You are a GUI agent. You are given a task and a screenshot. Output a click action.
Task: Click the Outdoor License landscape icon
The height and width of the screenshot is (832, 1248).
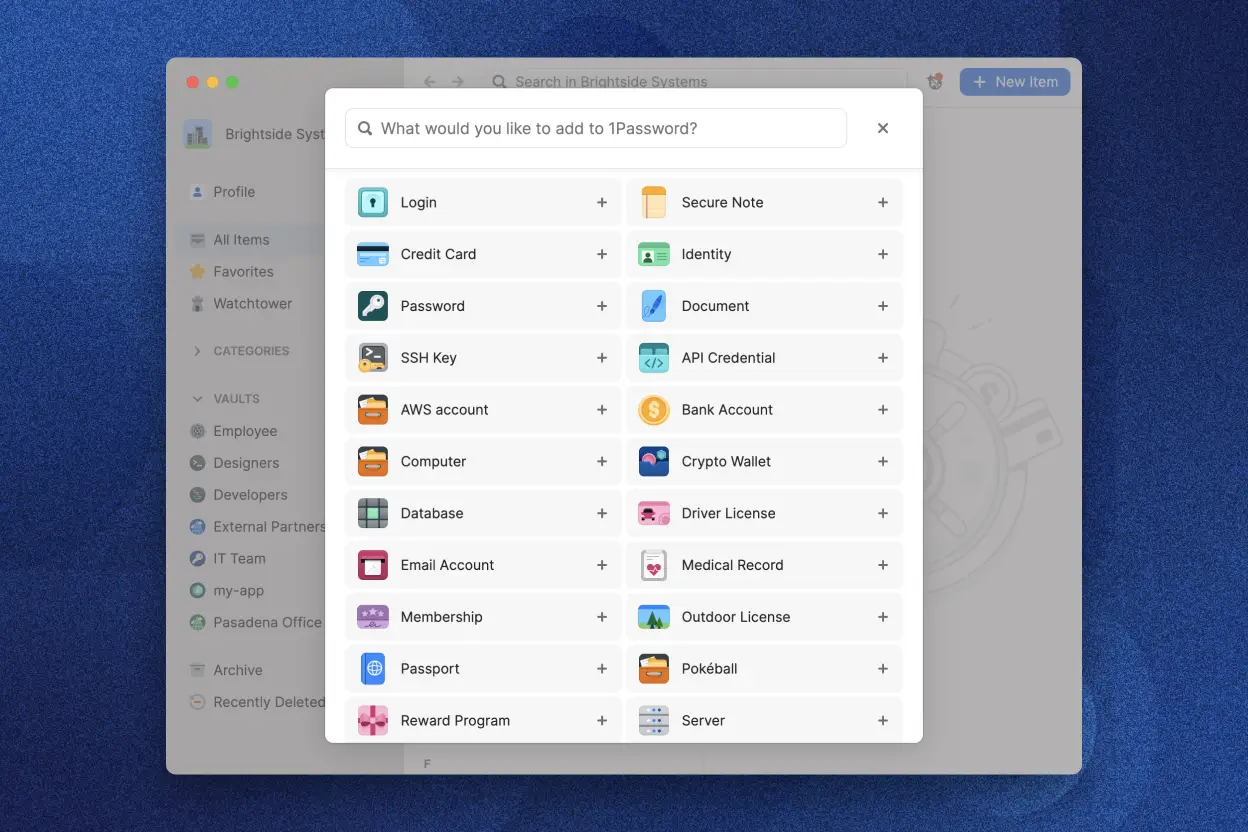point(654,617)
